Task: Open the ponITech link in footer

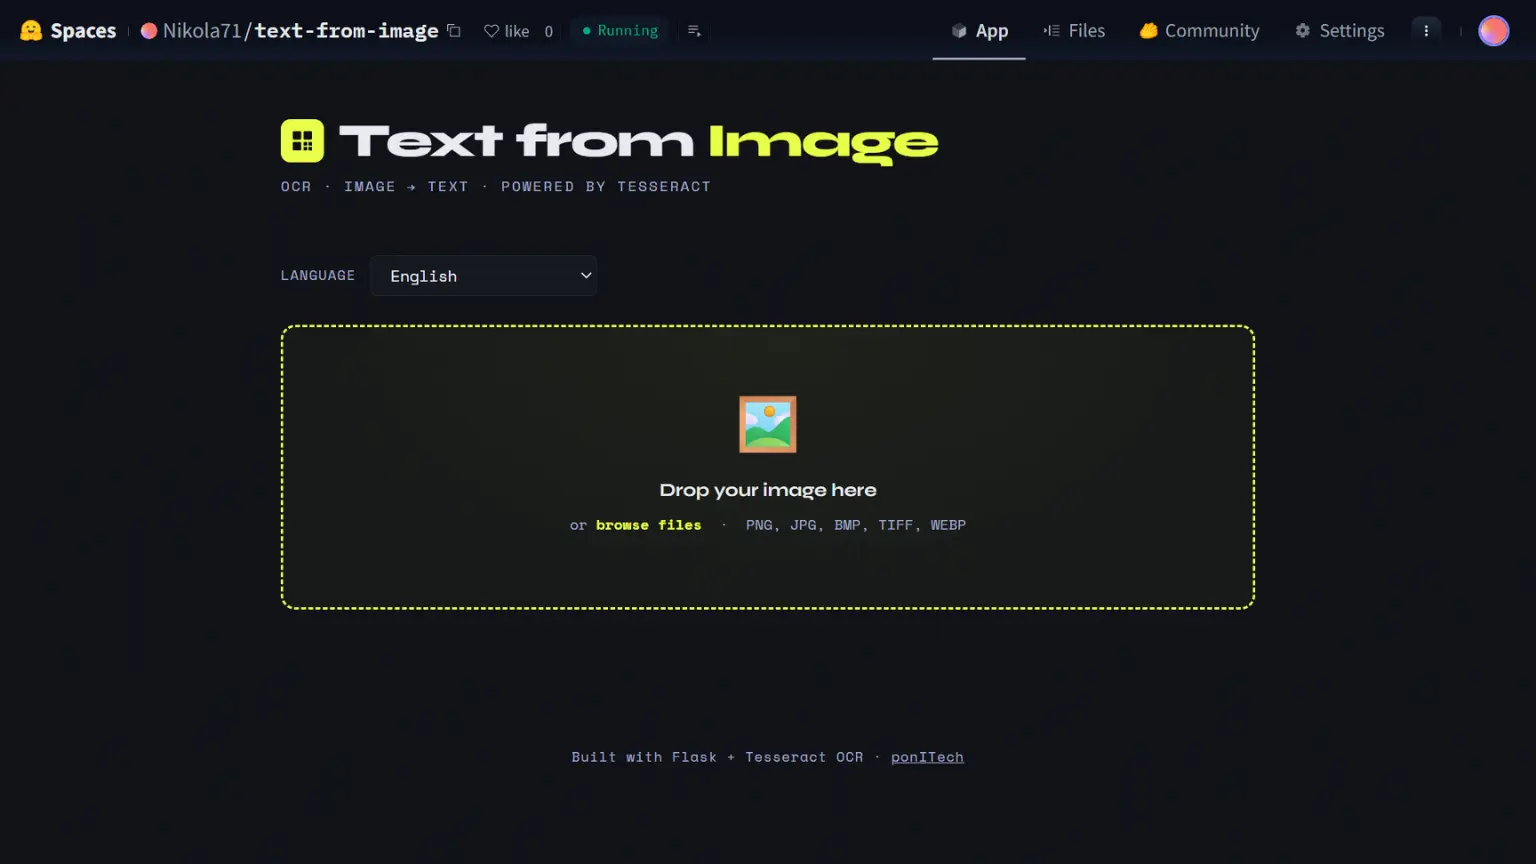Action: click(x=927, y=757)
